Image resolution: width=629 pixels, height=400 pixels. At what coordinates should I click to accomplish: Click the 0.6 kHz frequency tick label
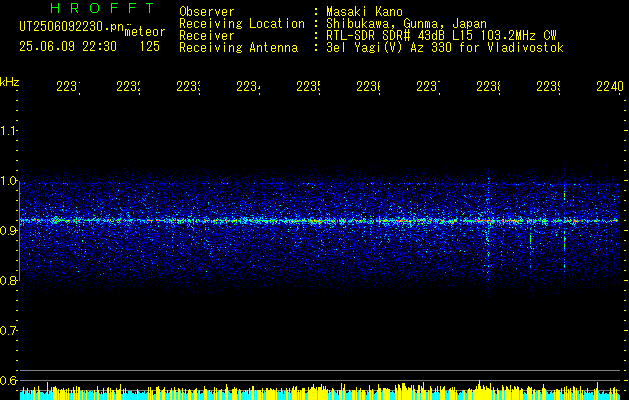(8, 380)
